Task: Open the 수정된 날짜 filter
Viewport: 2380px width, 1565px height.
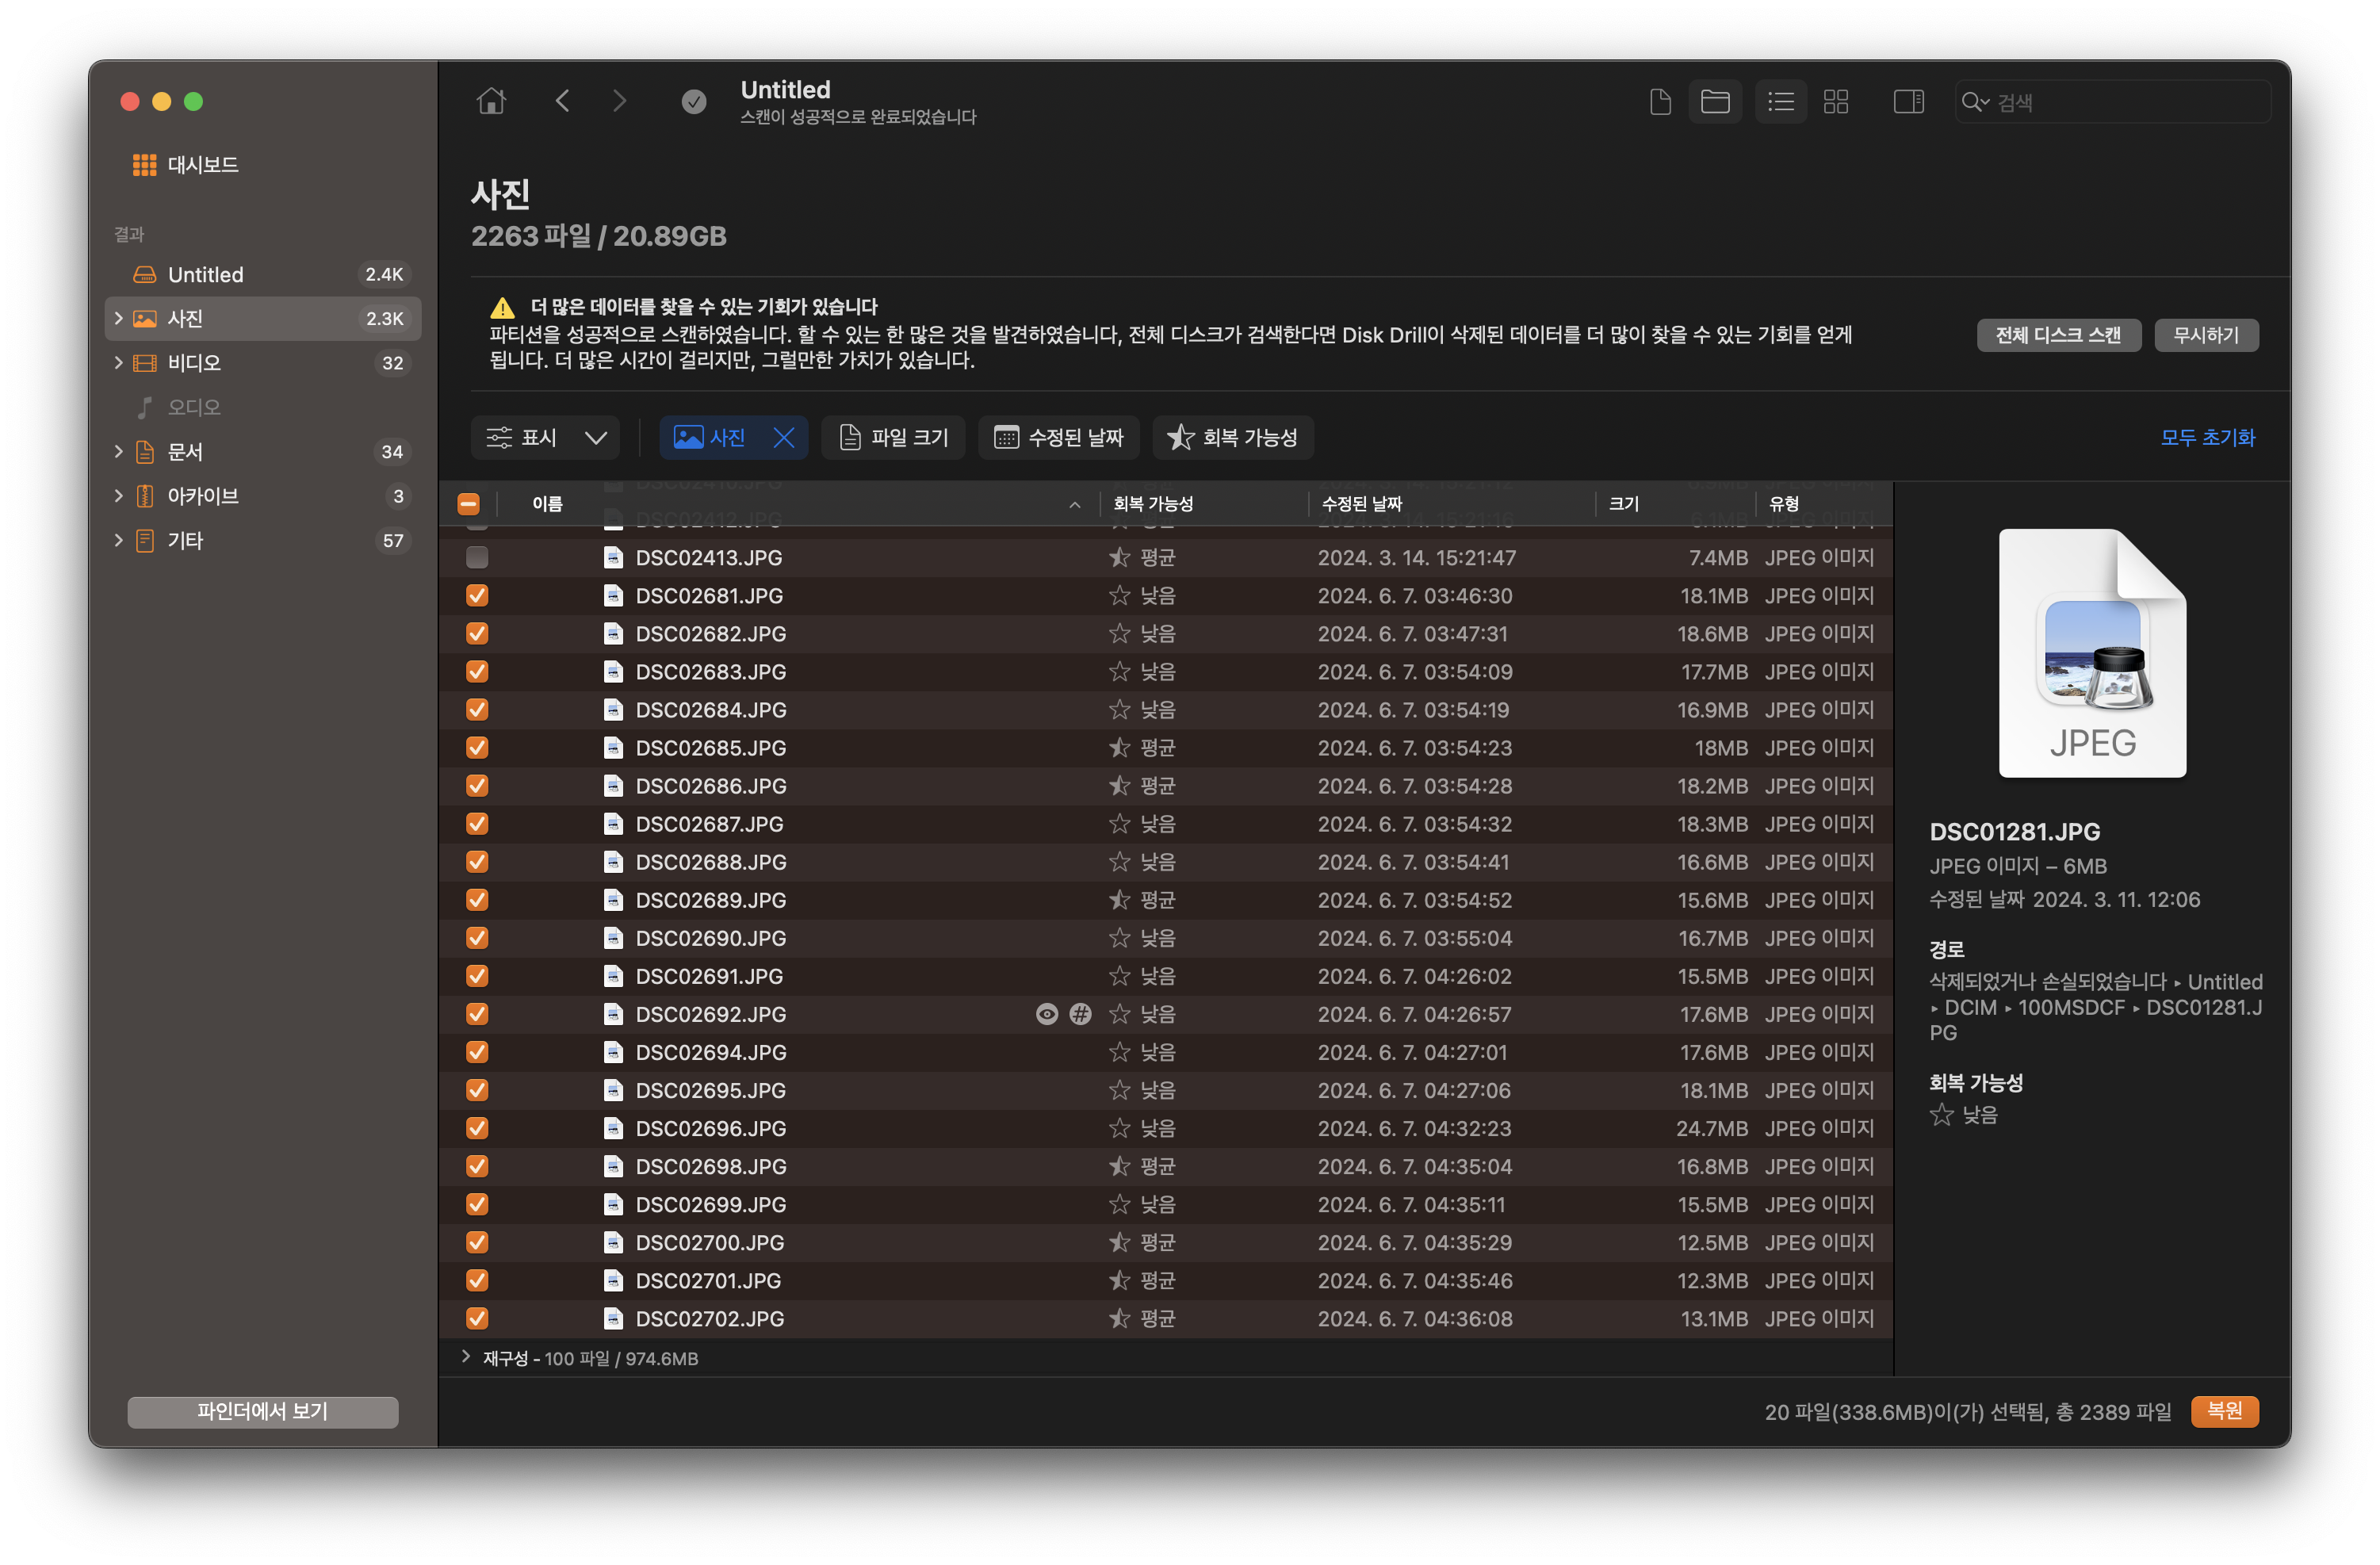Action: 1058,437
